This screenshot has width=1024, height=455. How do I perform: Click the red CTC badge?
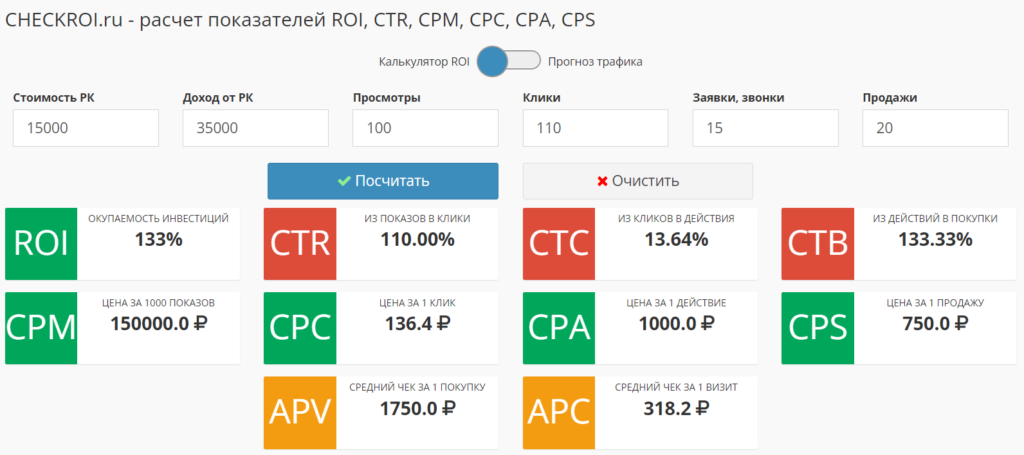coord(559,243)
